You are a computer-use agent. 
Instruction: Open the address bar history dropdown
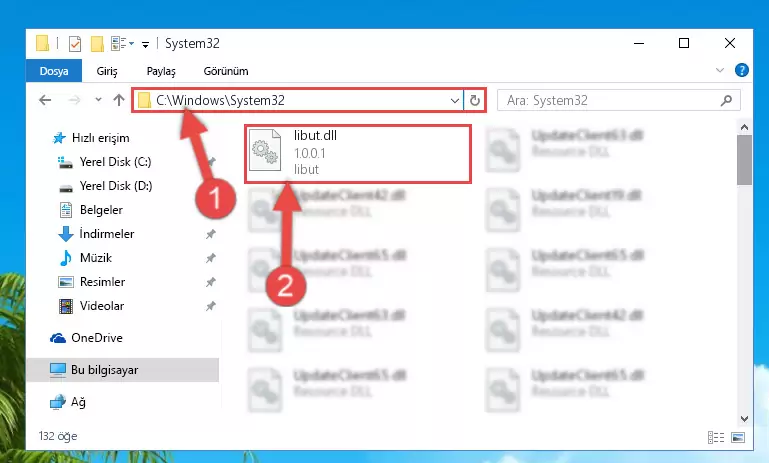[x=455, y=101]
